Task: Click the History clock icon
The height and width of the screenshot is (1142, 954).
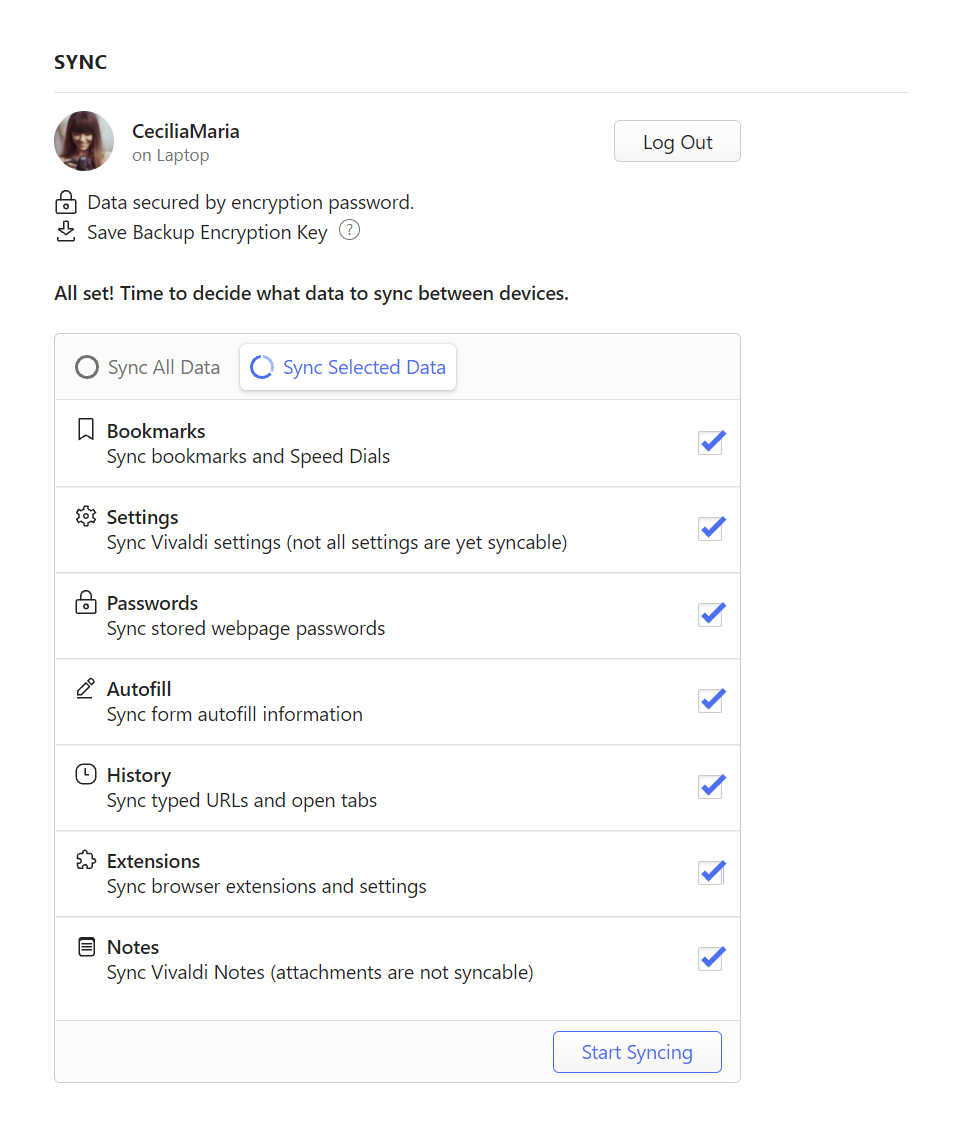Action: [86, 774]
